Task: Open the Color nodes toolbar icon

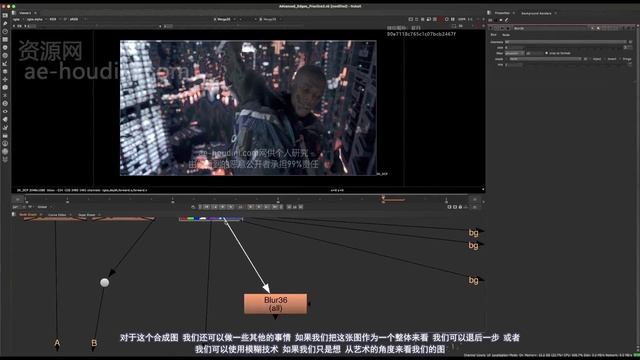Action: pyautogui.click(x=5, y=48)
